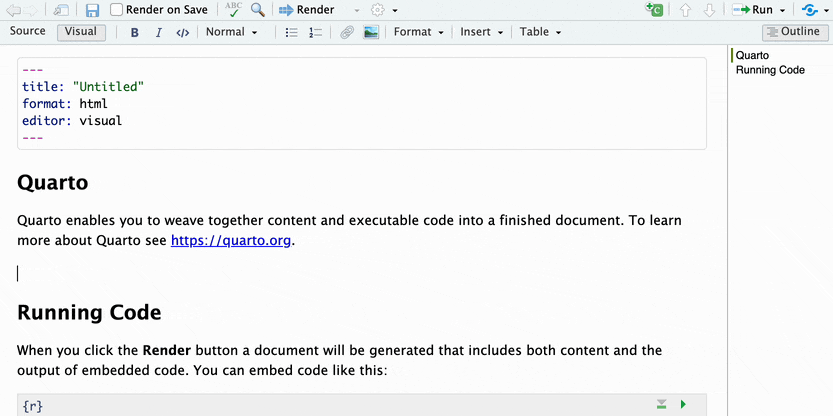Screen dimensions: 833x416
Task: Open the Insert menu
Action: 481,32
